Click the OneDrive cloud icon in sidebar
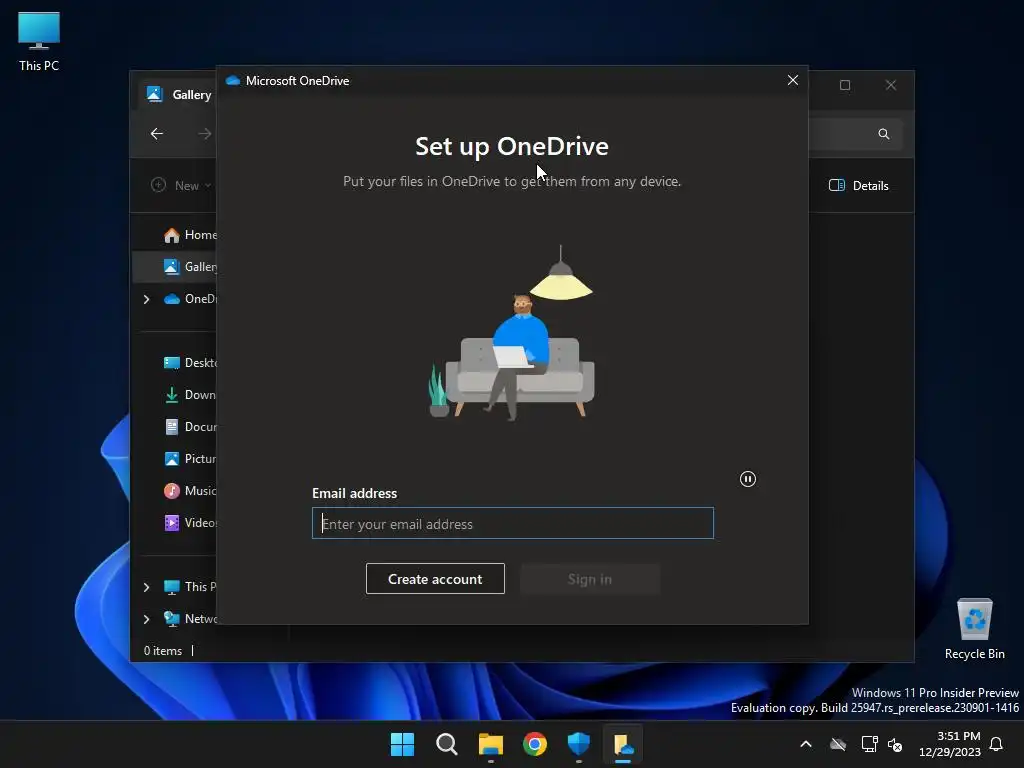Viewport: 1024px width, 768px height. [172, 299]
